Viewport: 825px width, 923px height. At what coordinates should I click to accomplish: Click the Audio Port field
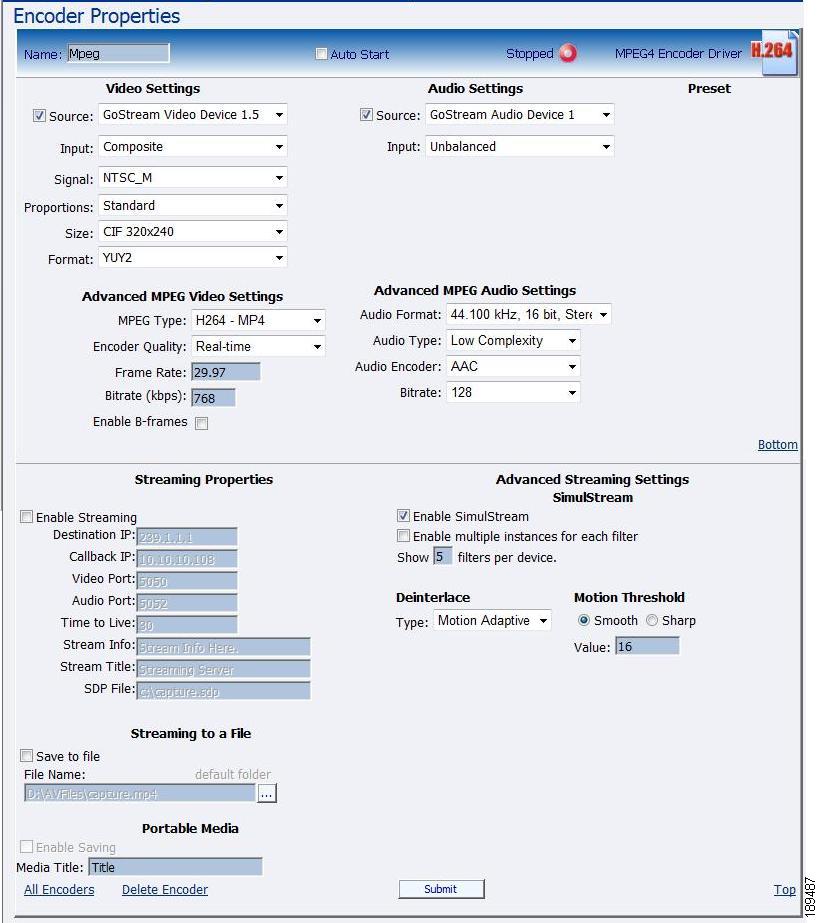pyautogui.click(x=187, y=603)
